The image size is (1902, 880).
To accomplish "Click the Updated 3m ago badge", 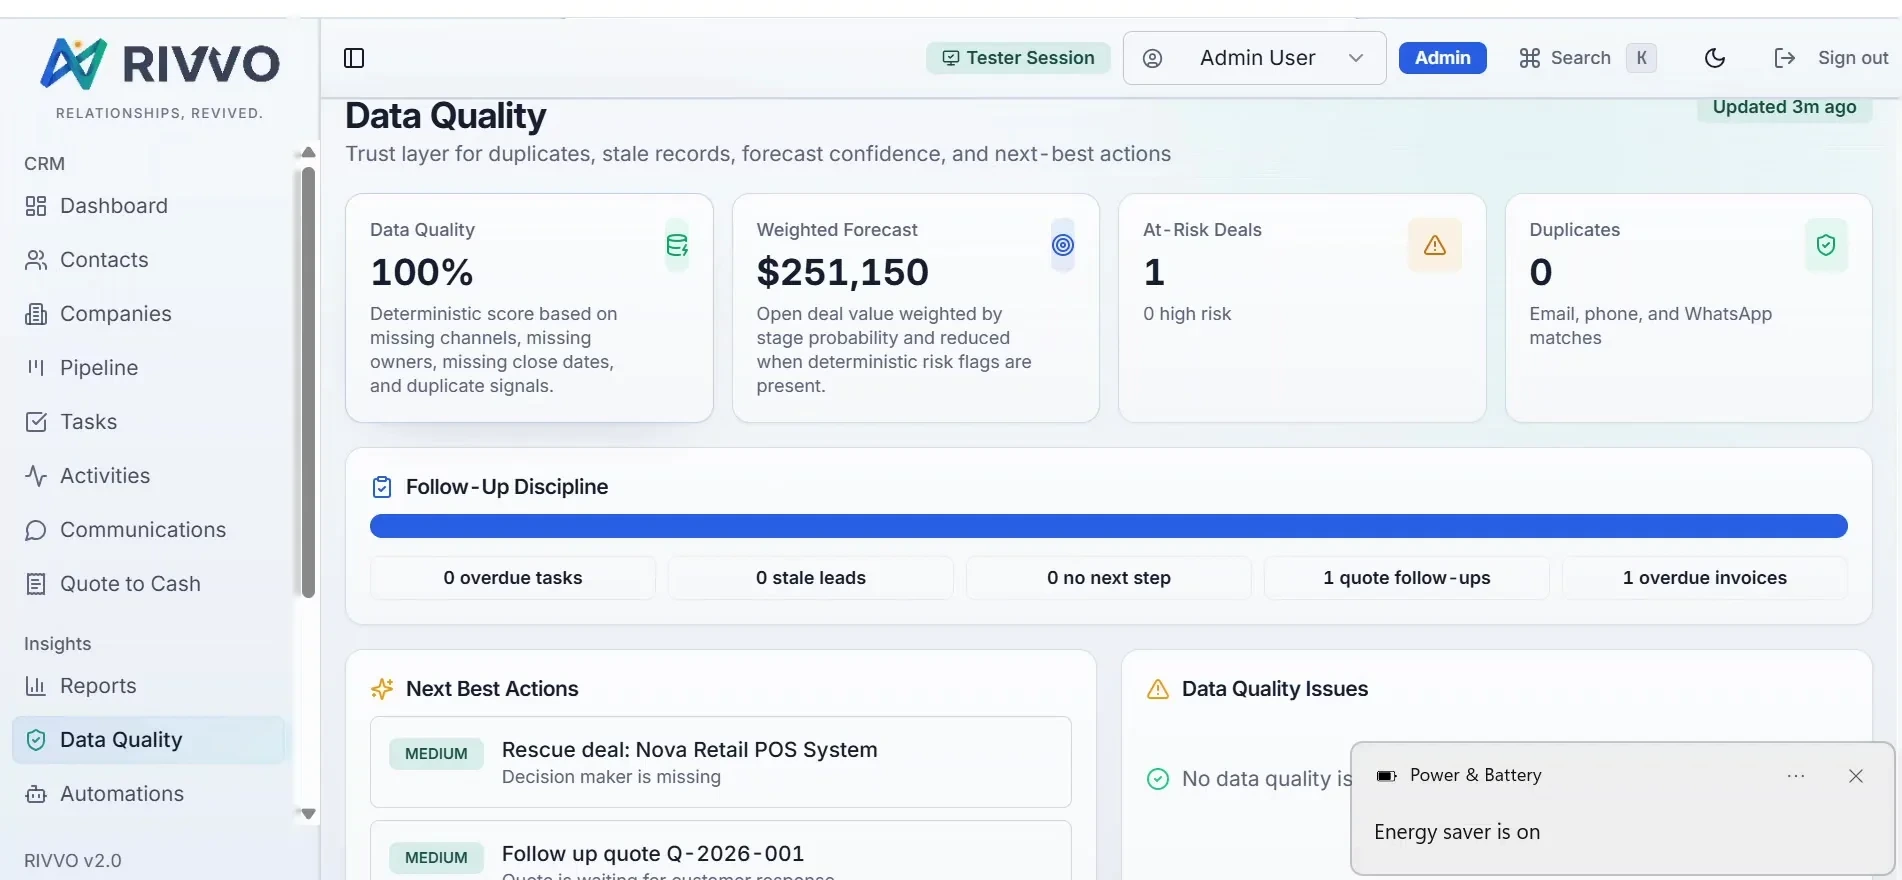I will 1784,108.
